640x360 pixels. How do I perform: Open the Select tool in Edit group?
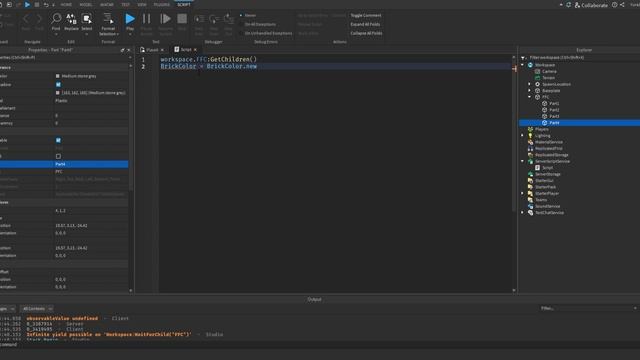click(87, 22)
